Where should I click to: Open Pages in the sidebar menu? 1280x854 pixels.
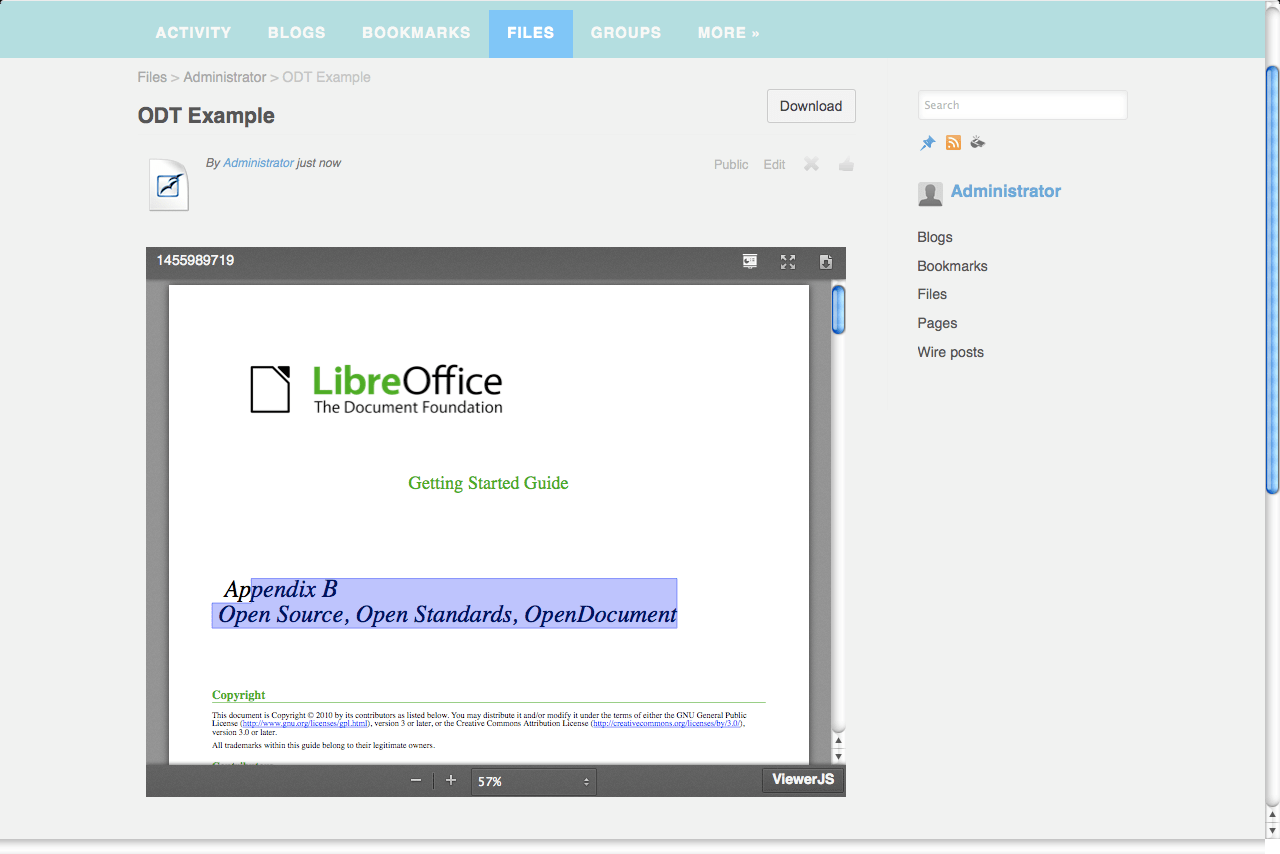[937, 323]
